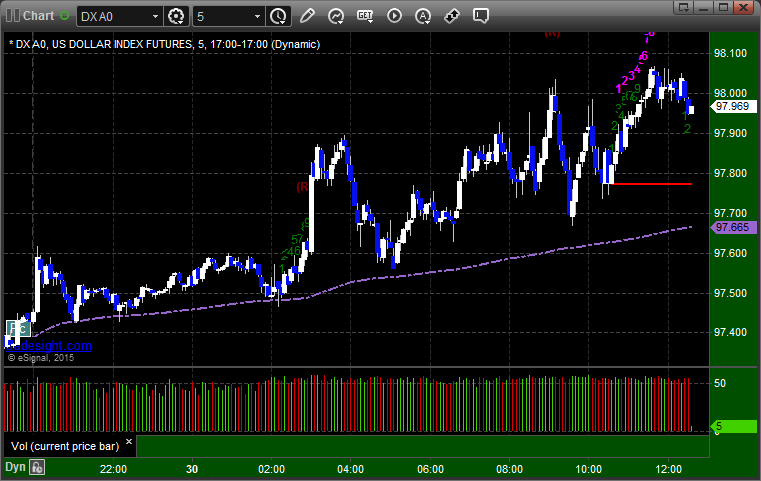Click the 12:00 time axis label
The width and height of the screenshot is (761, 481).
click(669, 469)
